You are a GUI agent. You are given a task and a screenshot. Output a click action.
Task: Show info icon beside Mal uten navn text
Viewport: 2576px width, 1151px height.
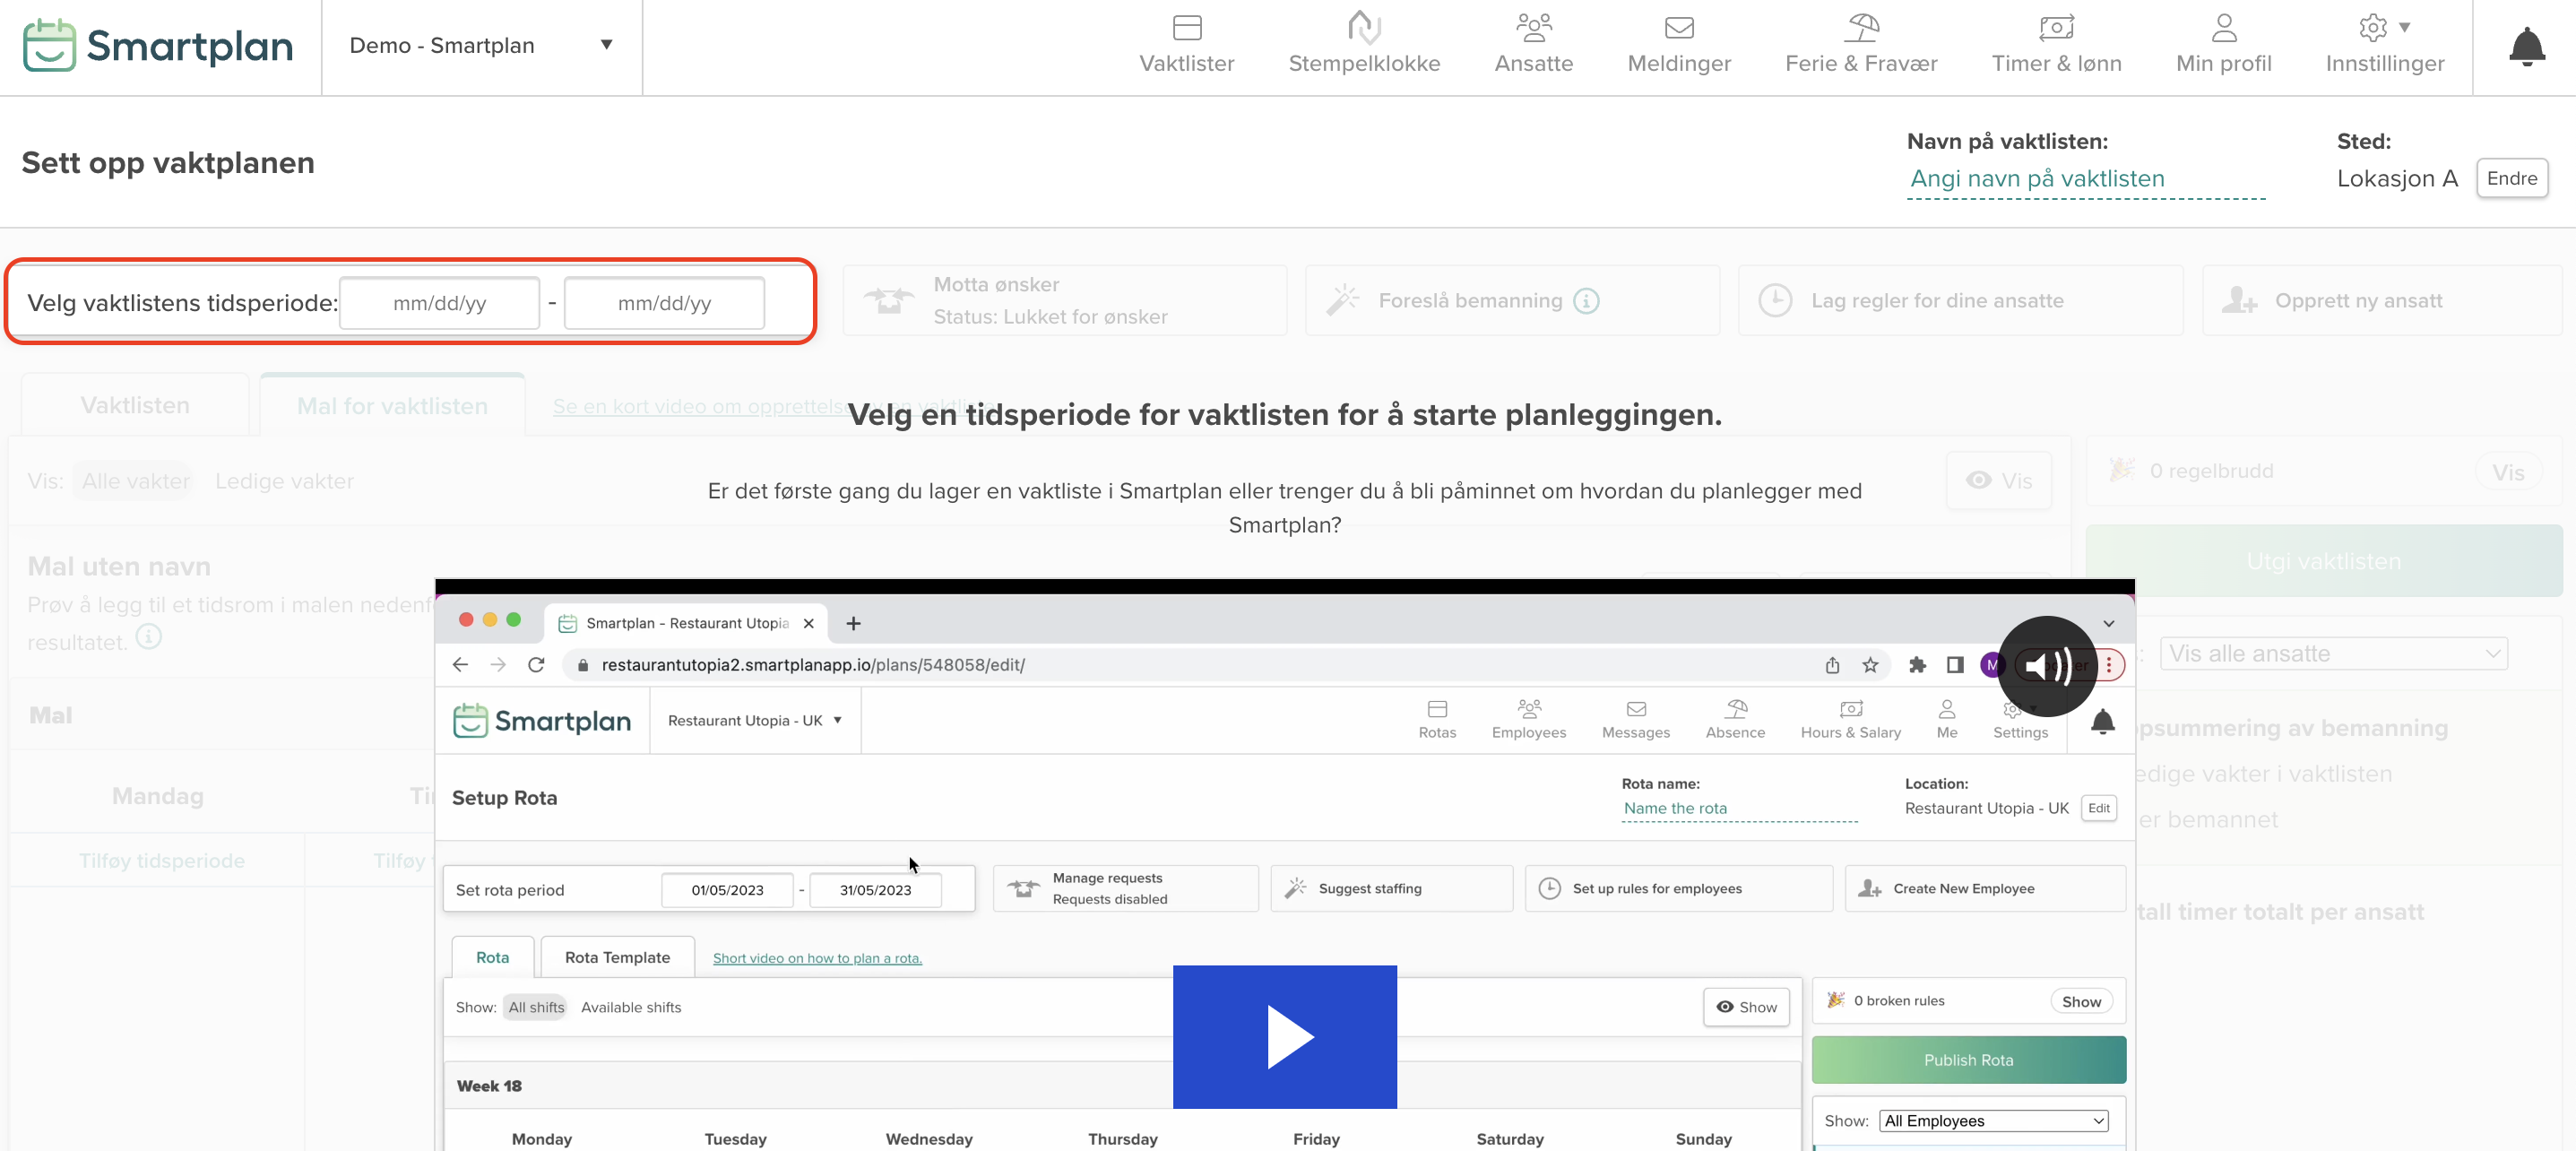pyautogui.click(x=148, y=636)
